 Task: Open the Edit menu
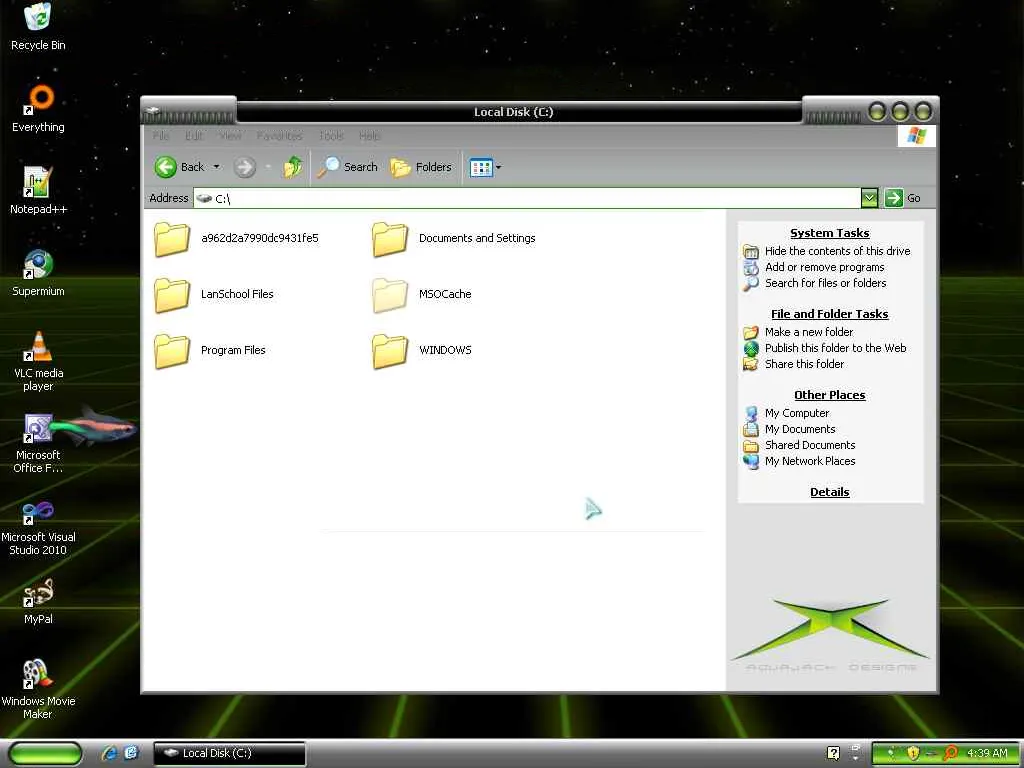tap(194, 136)
